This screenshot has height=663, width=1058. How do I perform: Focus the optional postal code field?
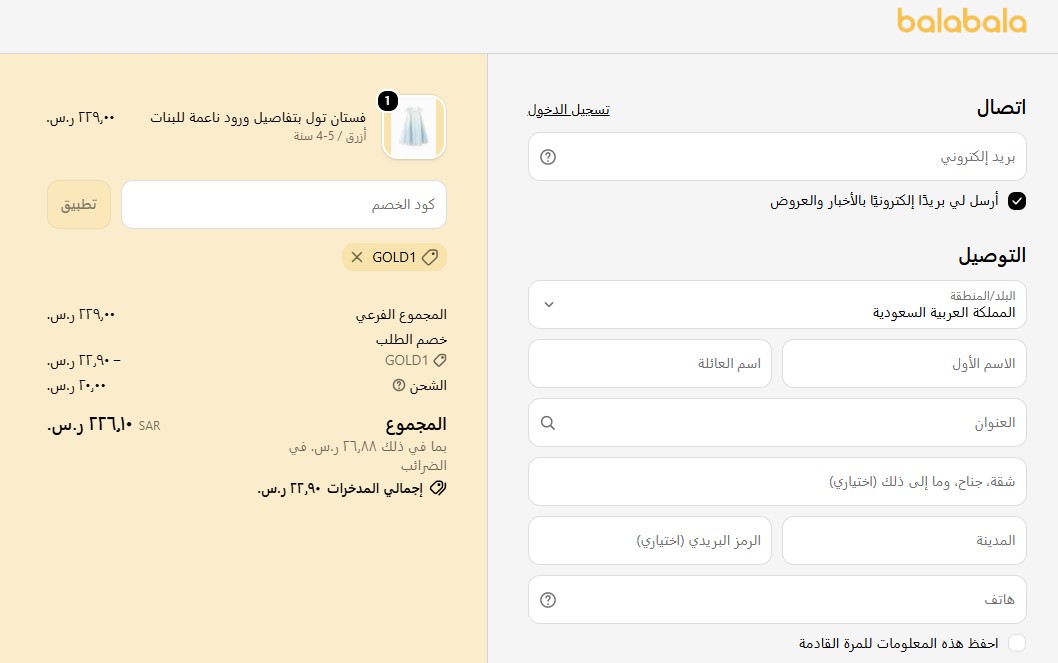pos(650,540)
